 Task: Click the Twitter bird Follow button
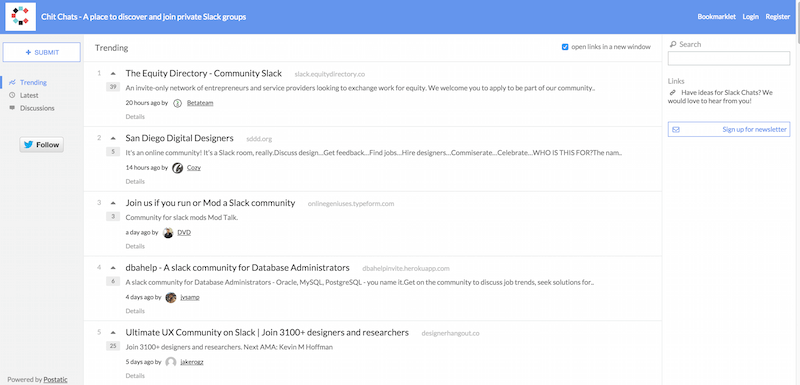42,145
